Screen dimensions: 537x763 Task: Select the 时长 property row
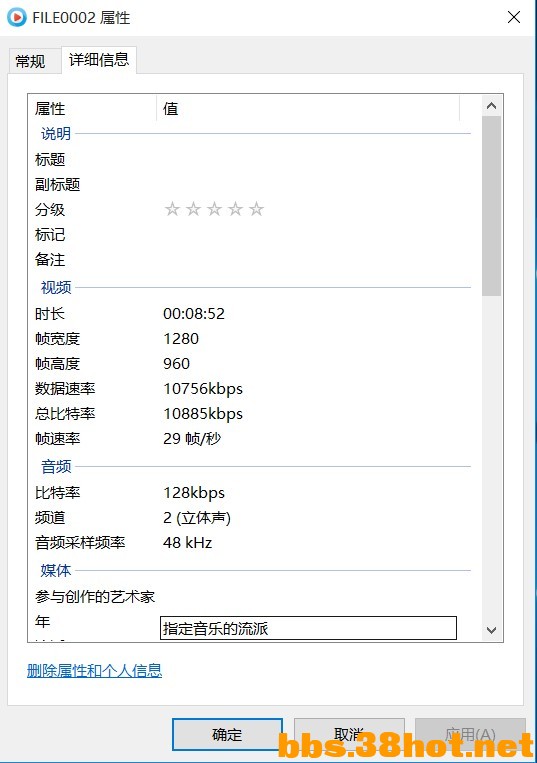tap(251, 313)
